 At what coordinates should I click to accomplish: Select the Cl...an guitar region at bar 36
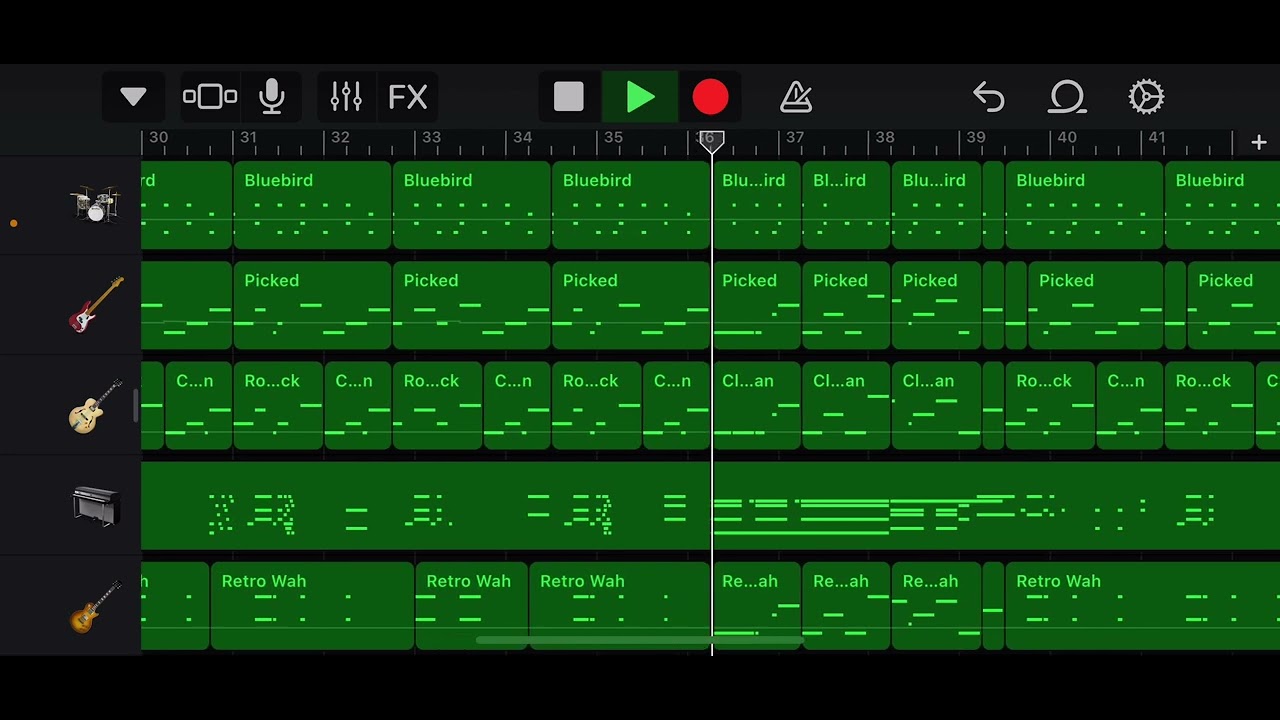tap(756, 406)
